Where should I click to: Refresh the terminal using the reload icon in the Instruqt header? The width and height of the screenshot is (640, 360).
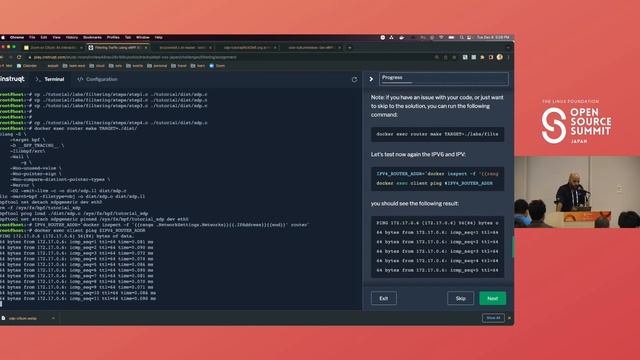point(354,80)
